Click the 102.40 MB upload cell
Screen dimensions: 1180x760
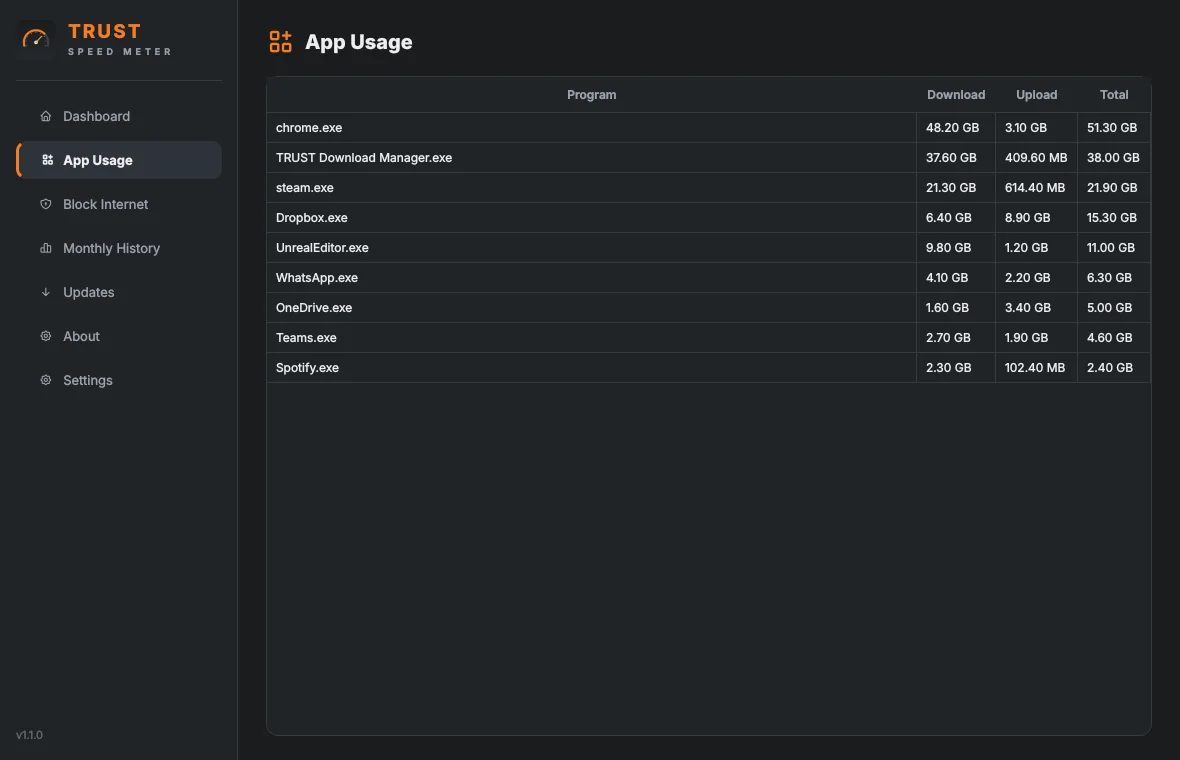(1035, 368)
